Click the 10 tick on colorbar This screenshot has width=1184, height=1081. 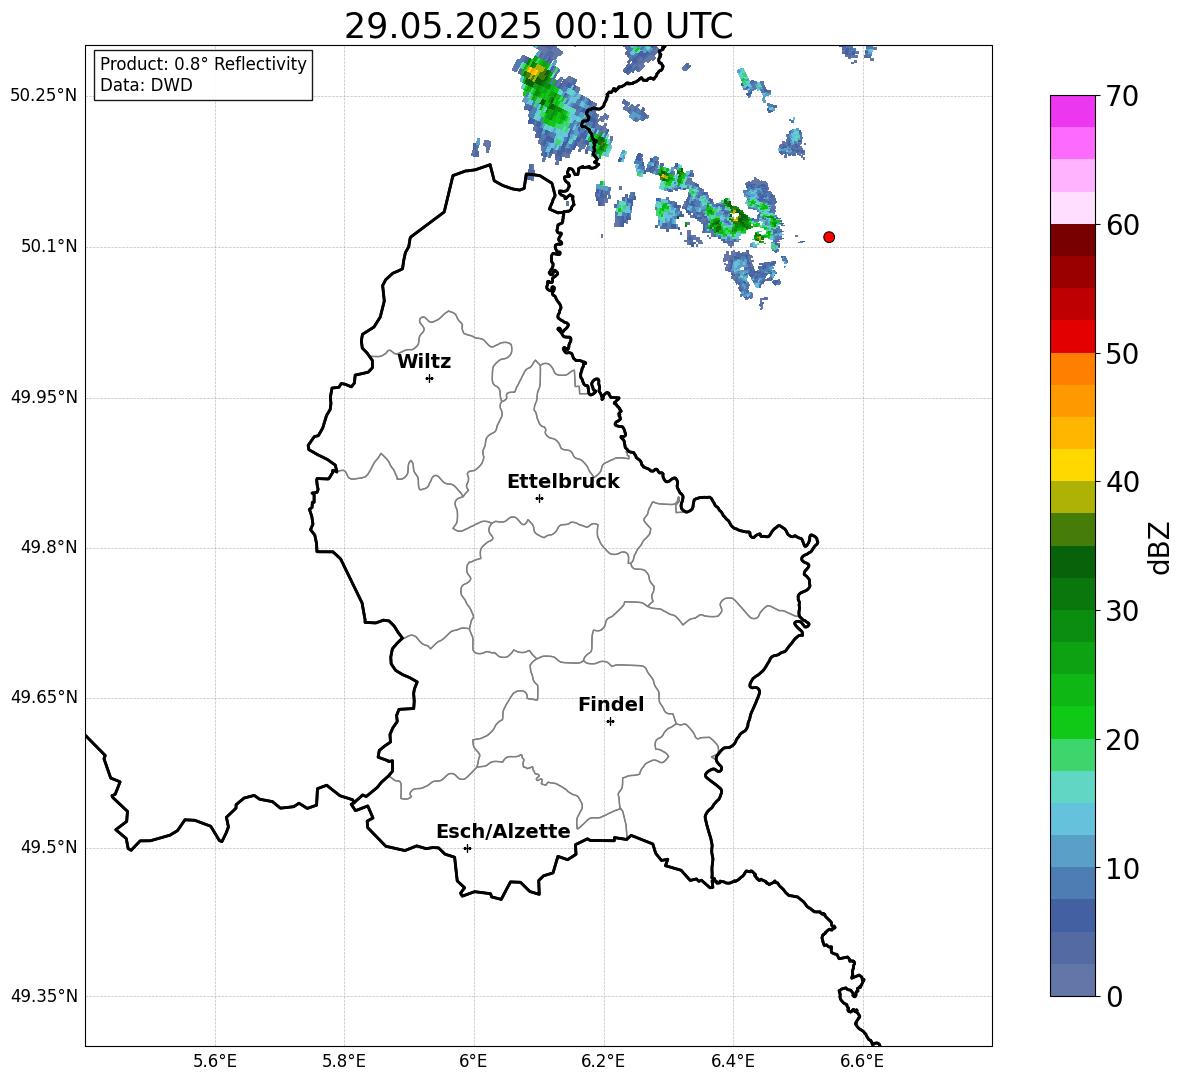[x=1122, y=868]
